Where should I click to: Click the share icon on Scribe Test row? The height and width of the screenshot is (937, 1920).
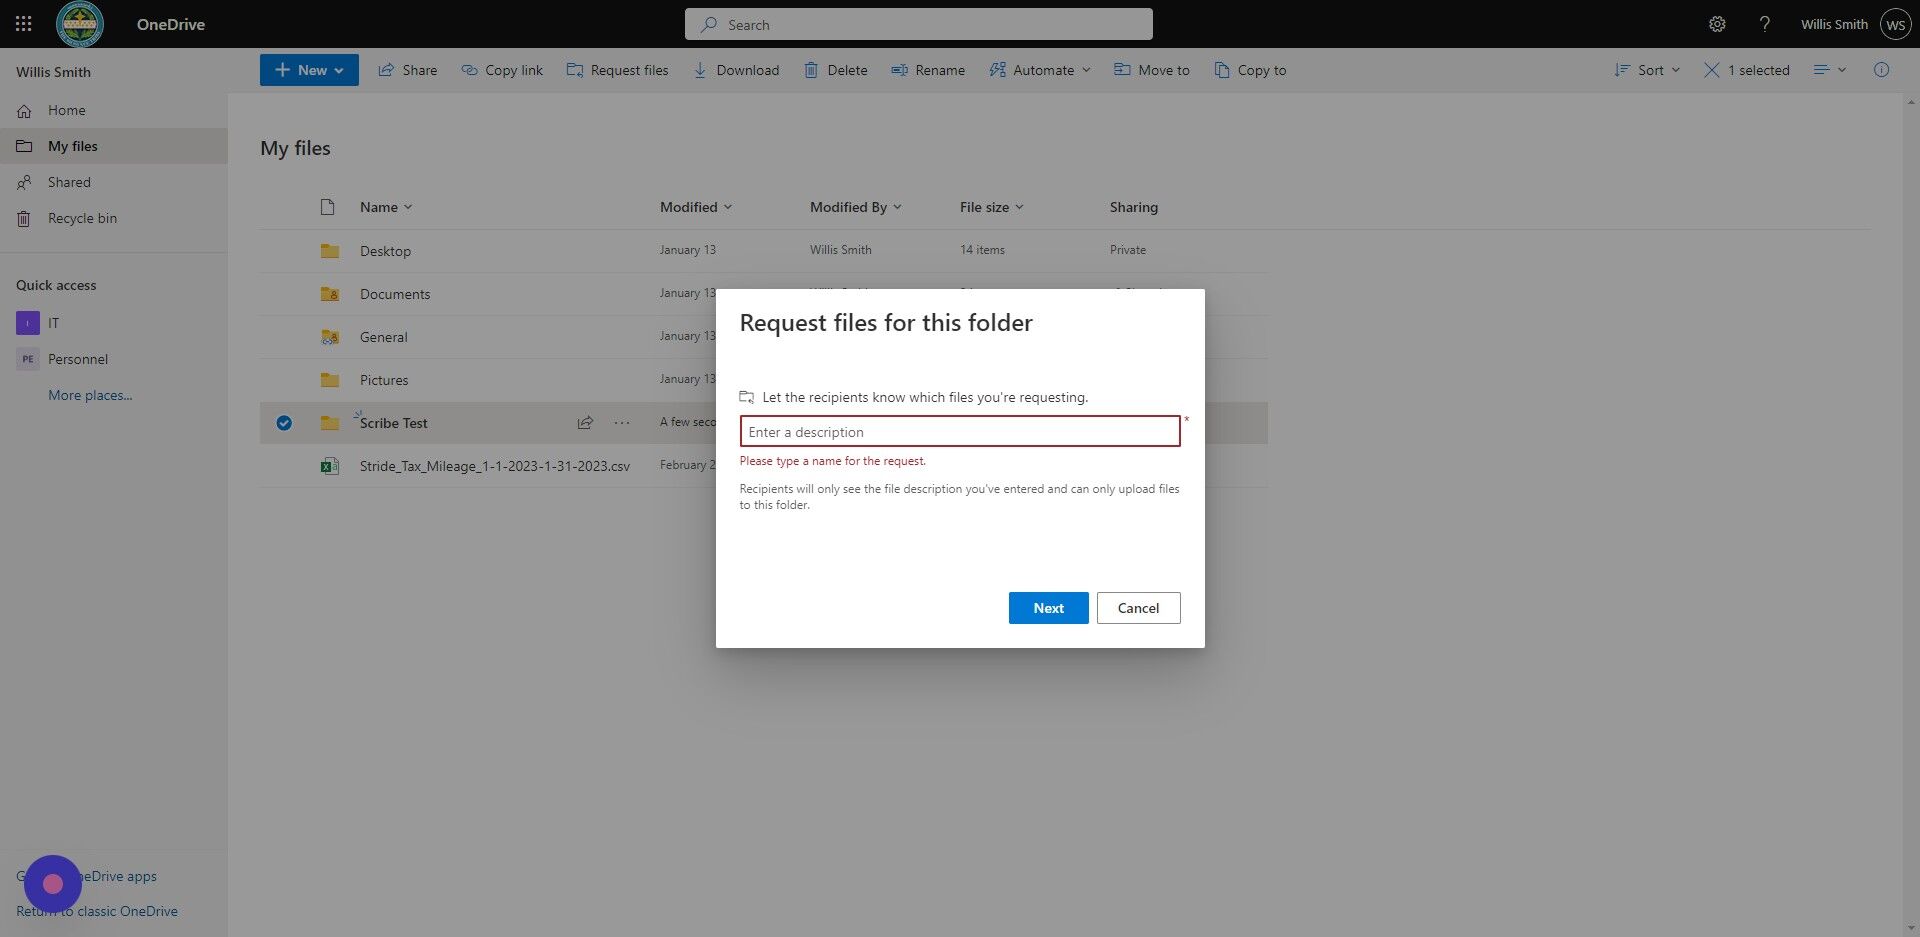[585, 423]
